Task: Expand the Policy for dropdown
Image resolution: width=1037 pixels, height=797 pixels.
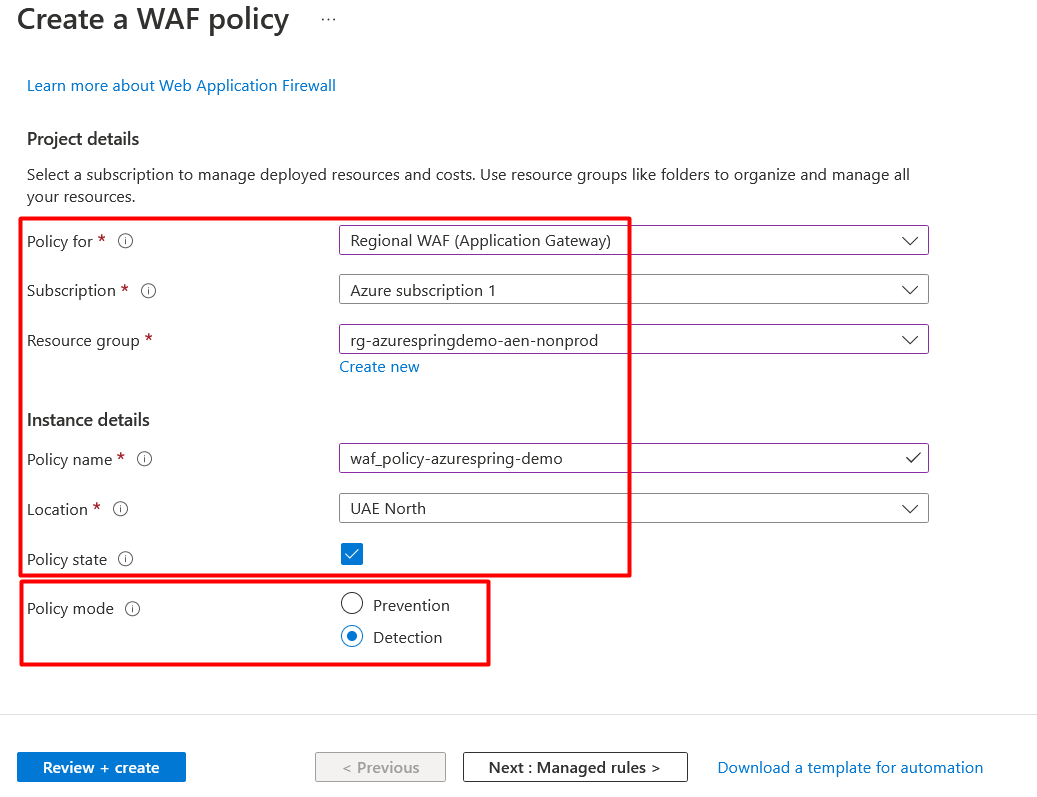Action: pos(633,240)
